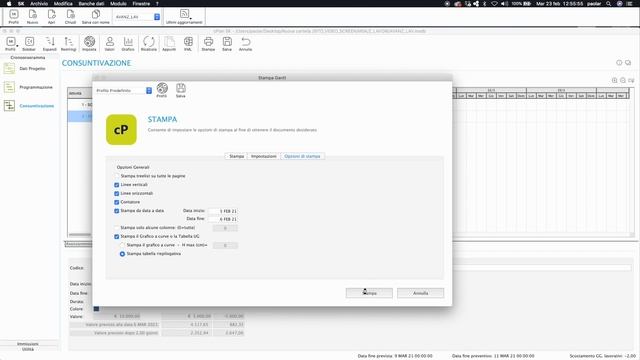Open the Immissioni panel at sidebar bottom

28,344
